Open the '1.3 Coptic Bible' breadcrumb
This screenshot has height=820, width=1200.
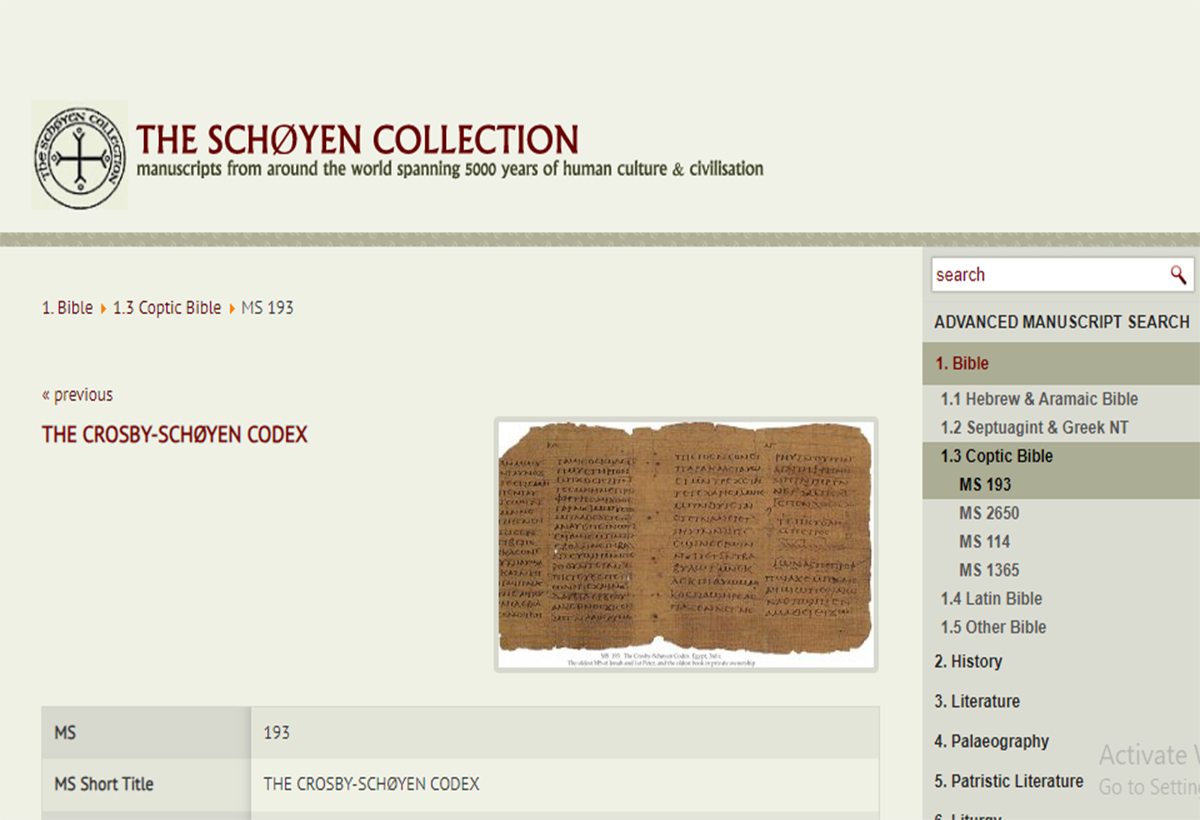(x=167, y=308)
